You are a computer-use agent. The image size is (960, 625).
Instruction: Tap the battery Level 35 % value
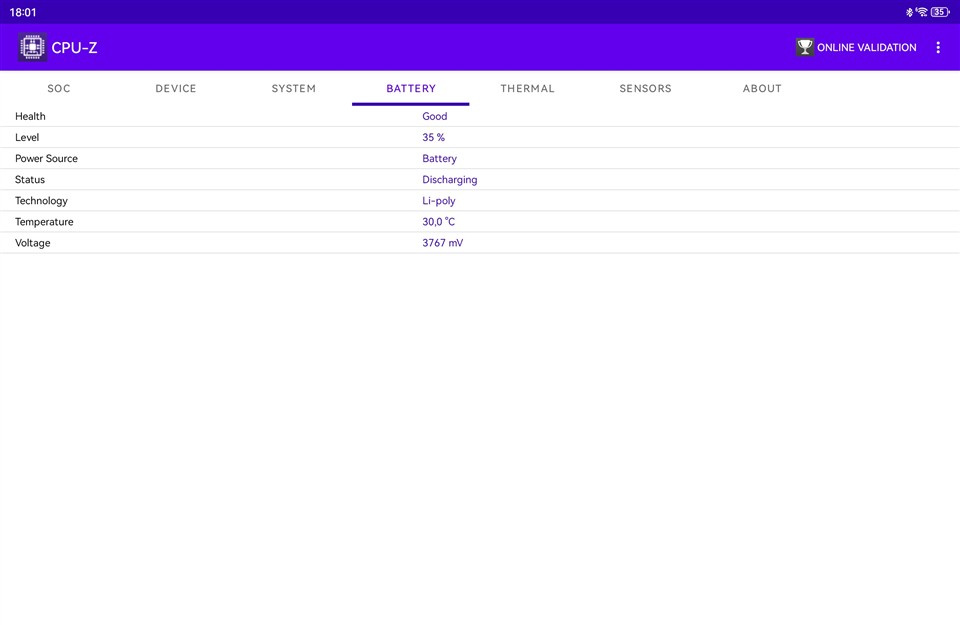(433, 137)
